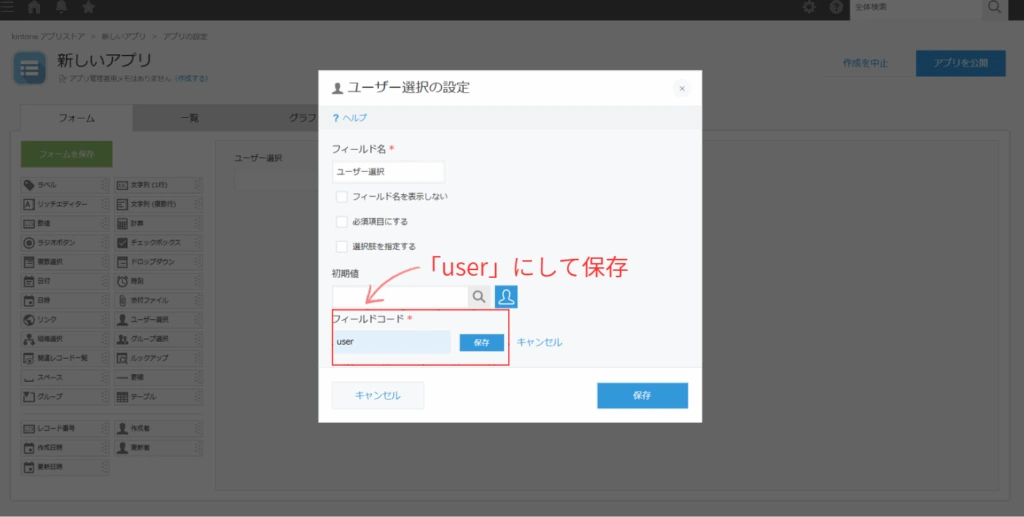Click small 保存 button beside field code

481,343
